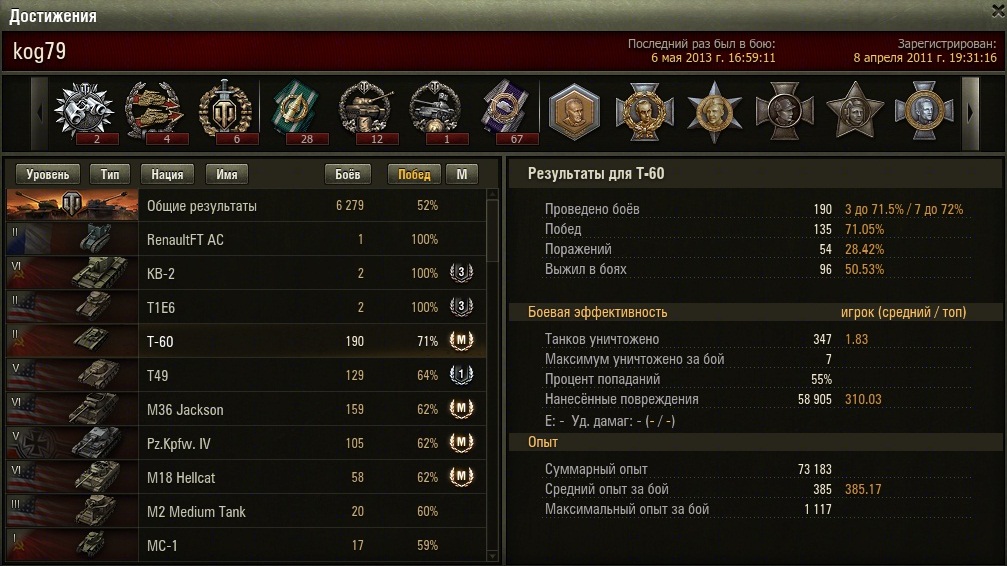Click the Тип sort button

click(110, 174)
